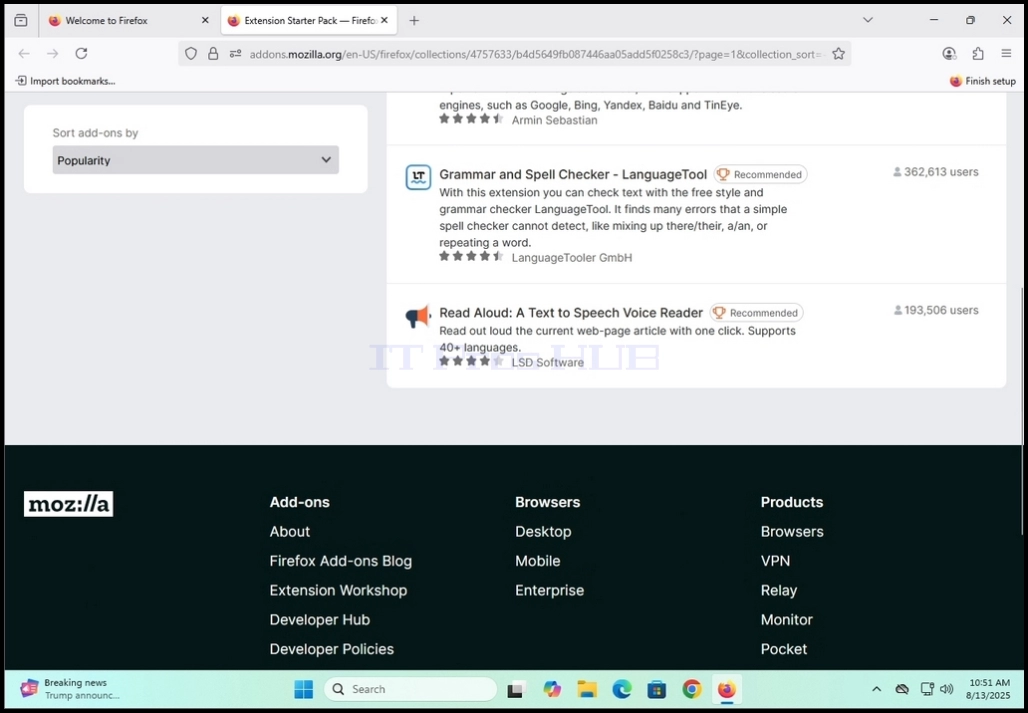Viewport: 1028px width, 713px height.
Task: Click the '193,506 users' count
Action: 936,310
